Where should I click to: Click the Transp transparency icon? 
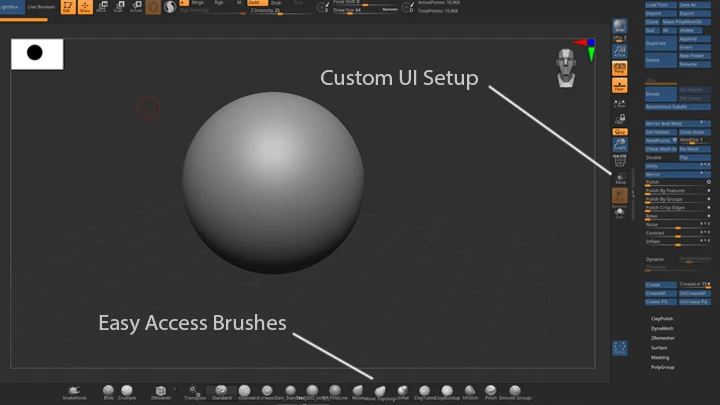tap(620, 179)
